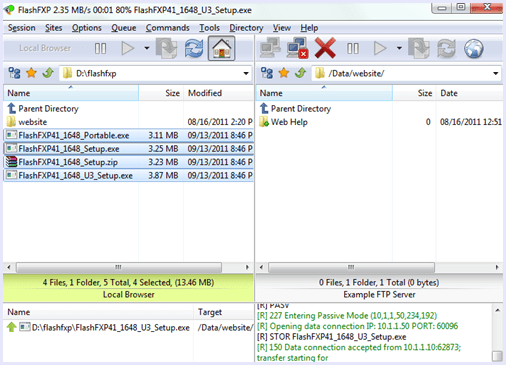Click the remote connect computers icon
506x365 pixels.
click(x=270, y=48)
